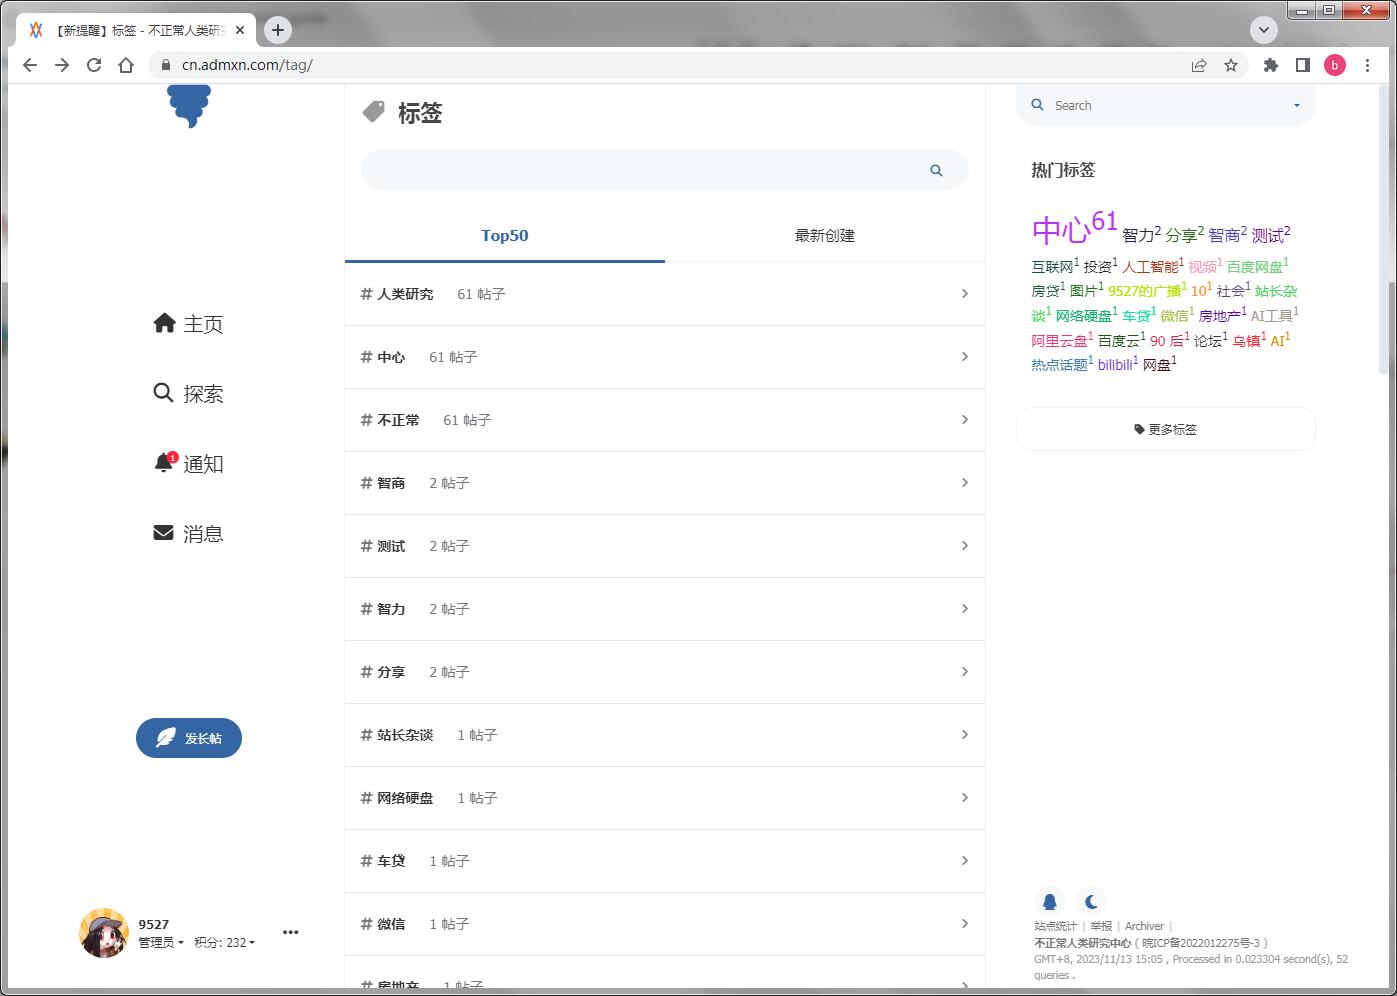Click the large 中心 hot tag
The width and height of the screenshot is (1397, 996).
1074,228
